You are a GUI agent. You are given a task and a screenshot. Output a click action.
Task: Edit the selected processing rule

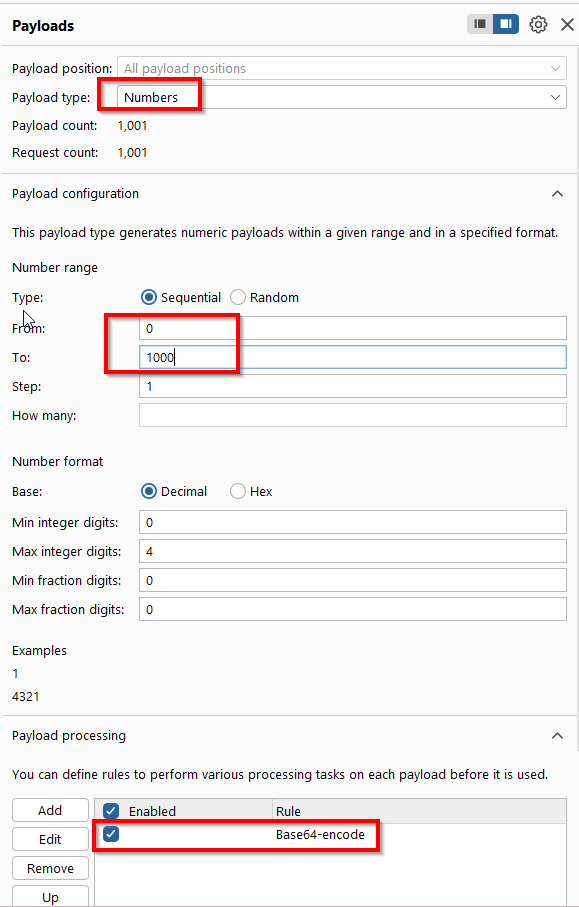50,839
